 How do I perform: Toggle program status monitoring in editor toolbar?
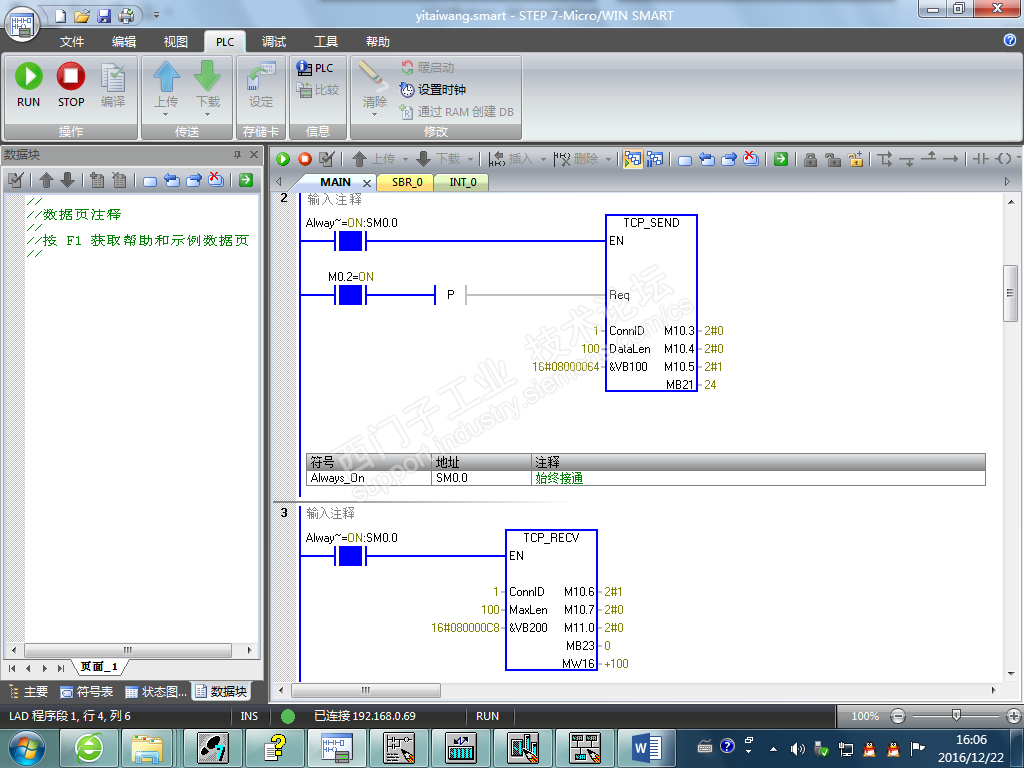pyautogui.click(x=632, y=159)
